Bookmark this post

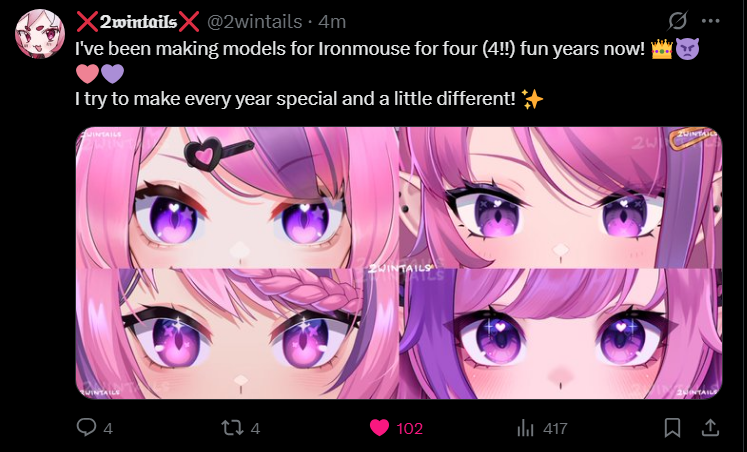click(672, 428)
